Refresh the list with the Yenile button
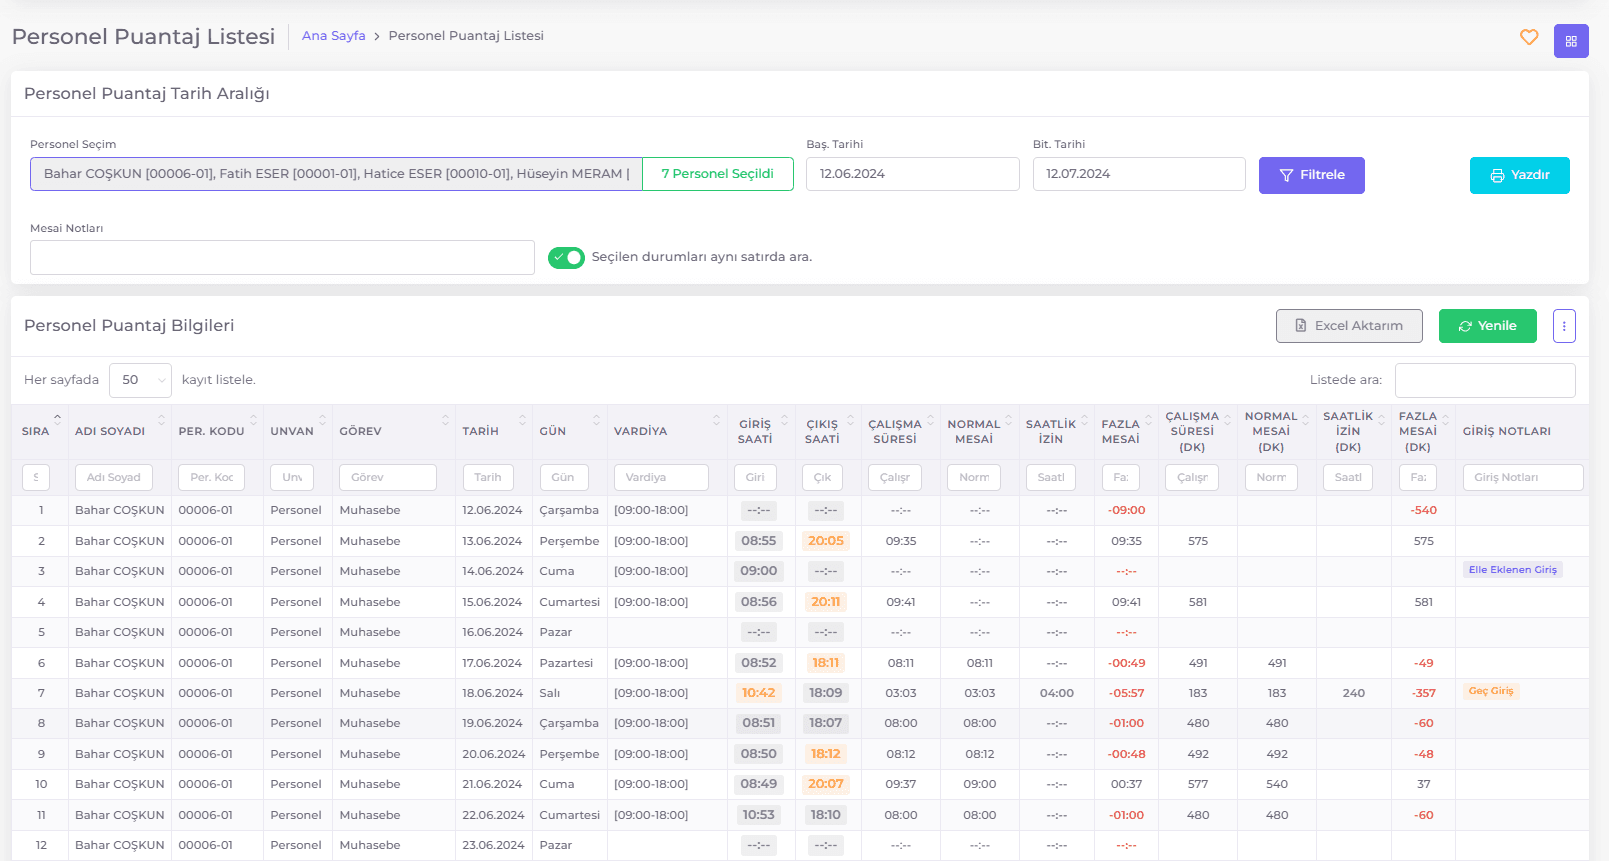Image resolution: width=1609 pixels, height=861 pixels. tap(1487, 326)
